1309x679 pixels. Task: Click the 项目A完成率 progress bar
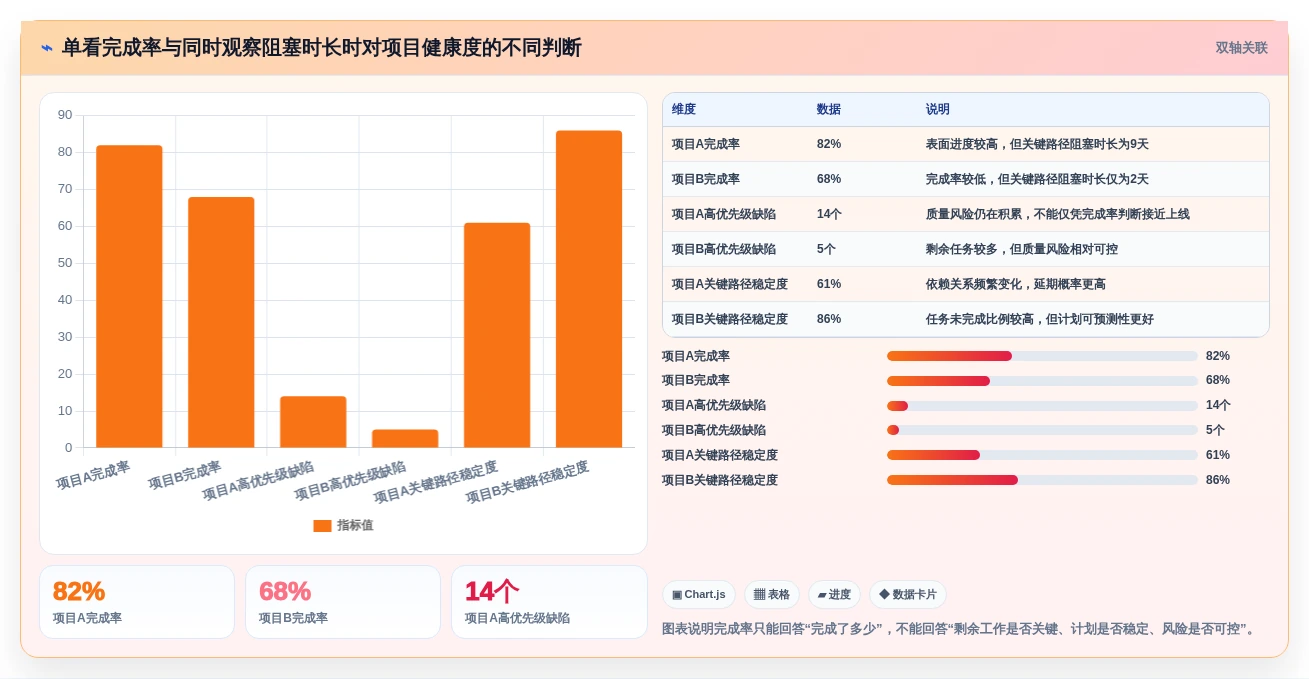[1042, 356]
